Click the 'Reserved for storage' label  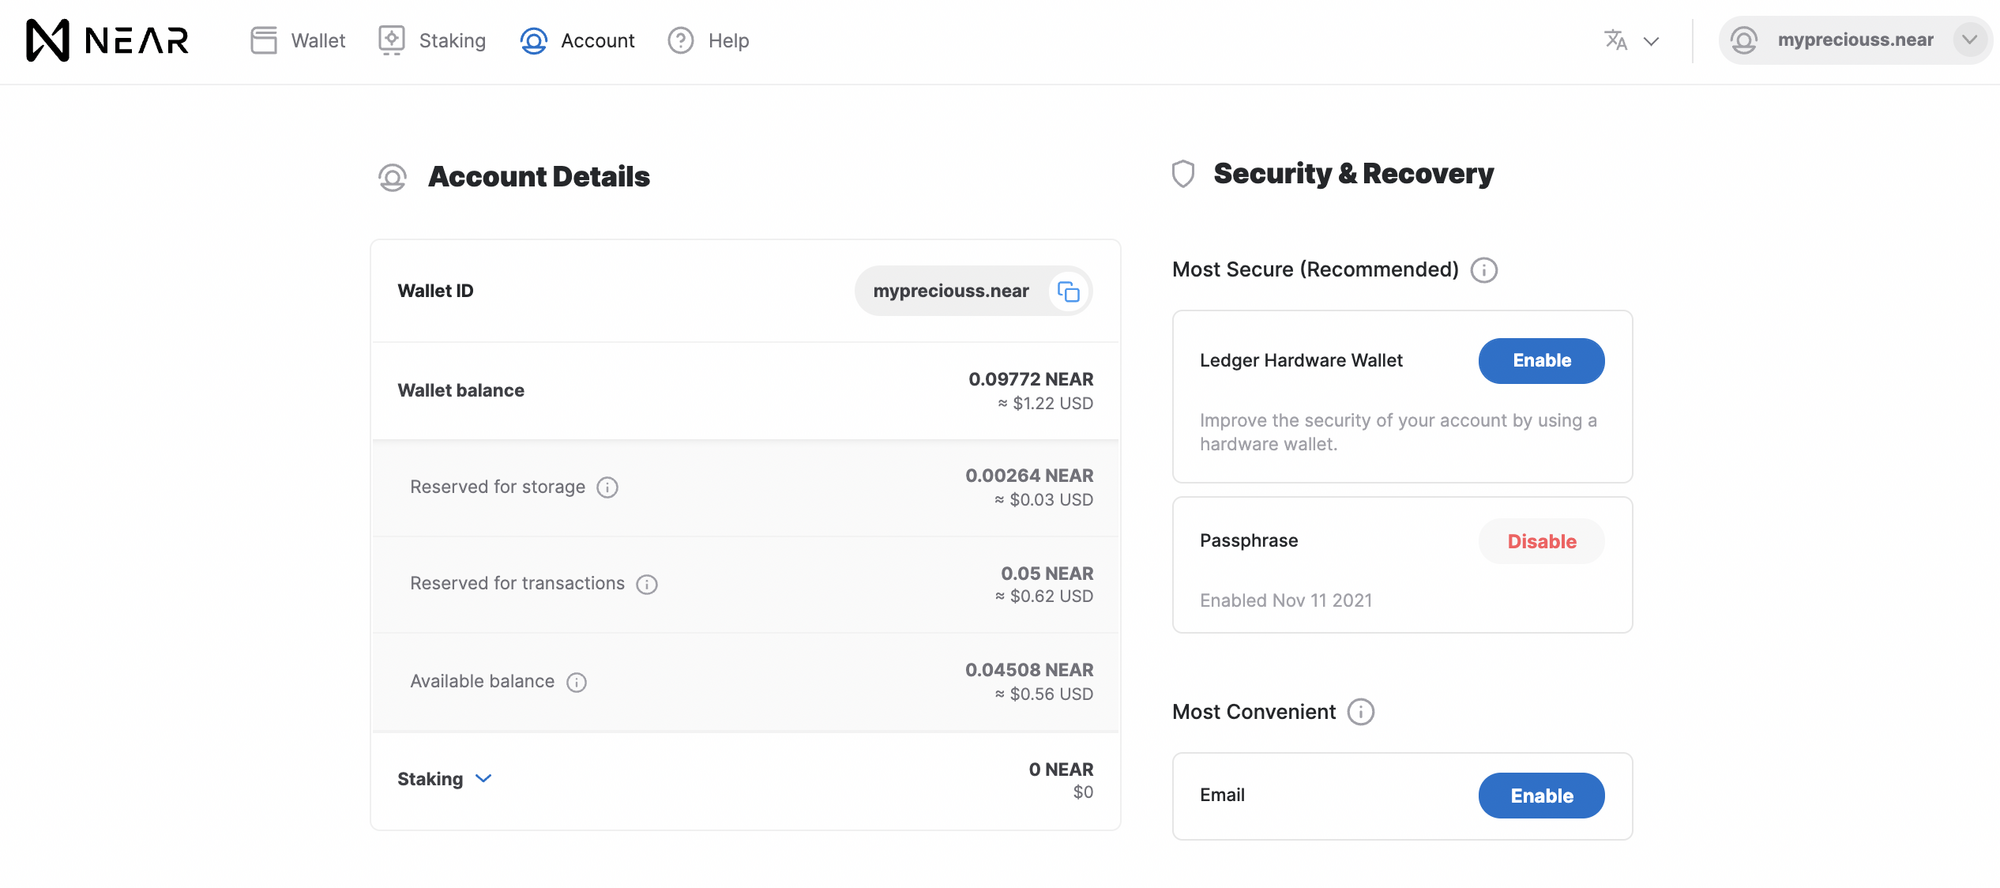coord(498,487)
